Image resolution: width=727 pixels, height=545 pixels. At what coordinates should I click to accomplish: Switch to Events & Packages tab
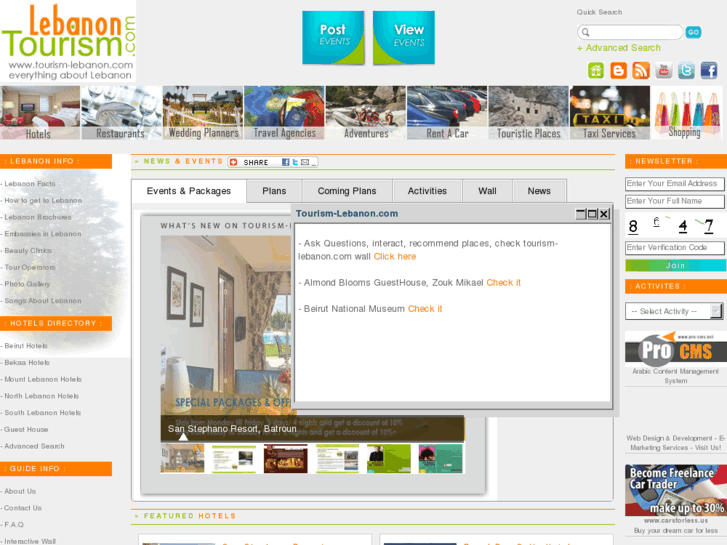point(189,191)
